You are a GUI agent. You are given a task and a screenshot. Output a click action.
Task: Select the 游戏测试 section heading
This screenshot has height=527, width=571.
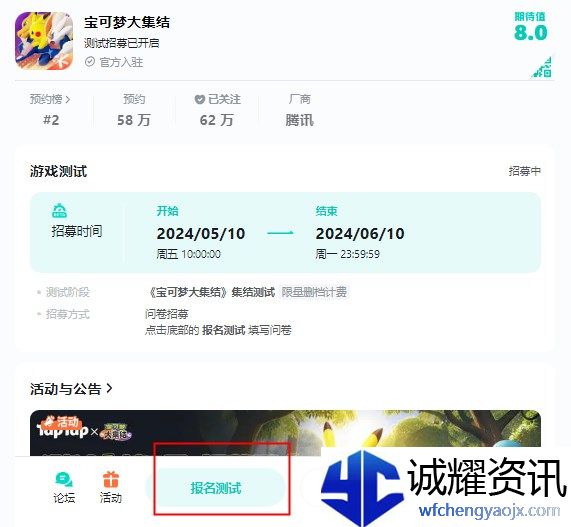[x=58, y=171]
